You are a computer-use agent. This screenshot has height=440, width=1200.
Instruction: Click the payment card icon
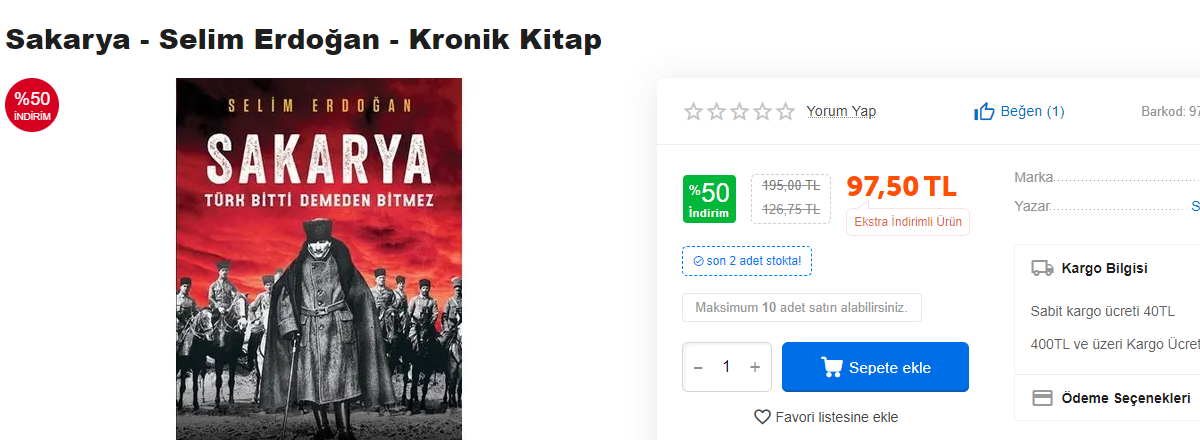coord(1042,398)
